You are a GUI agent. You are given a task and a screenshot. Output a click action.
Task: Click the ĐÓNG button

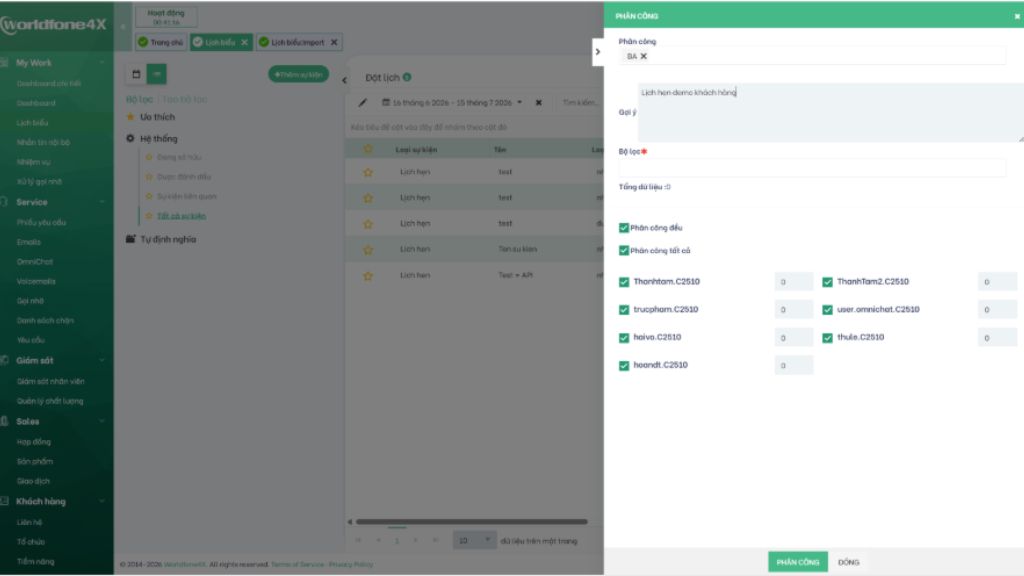tap(848, 562)
